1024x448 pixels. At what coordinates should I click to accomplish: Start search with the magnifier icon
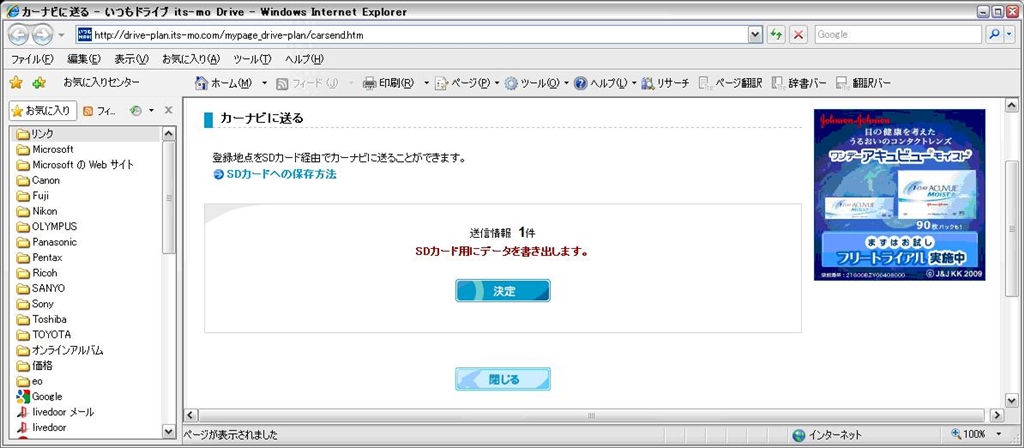pyautogui.click(x=994, y=35)
